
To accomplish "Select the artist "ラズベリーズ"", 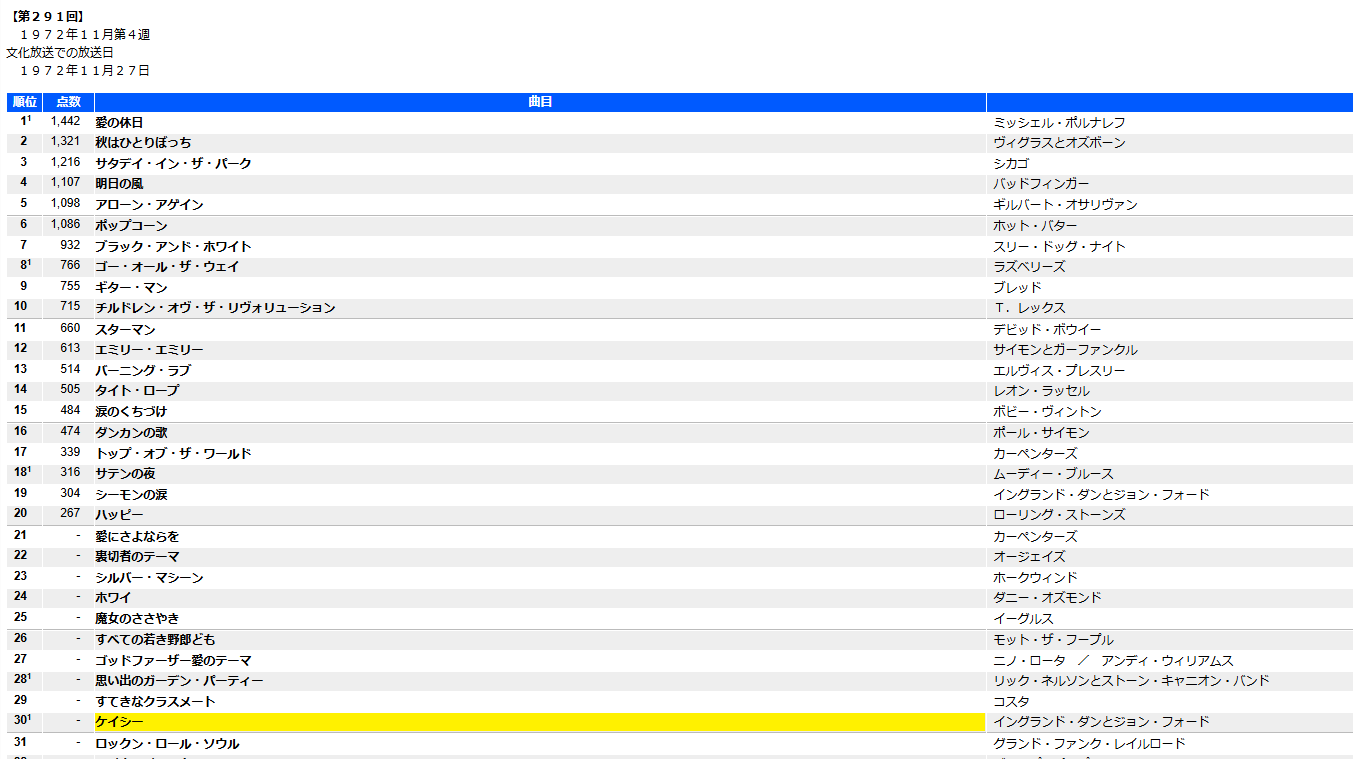I will pyautogui.click(x=1029, y=267).
